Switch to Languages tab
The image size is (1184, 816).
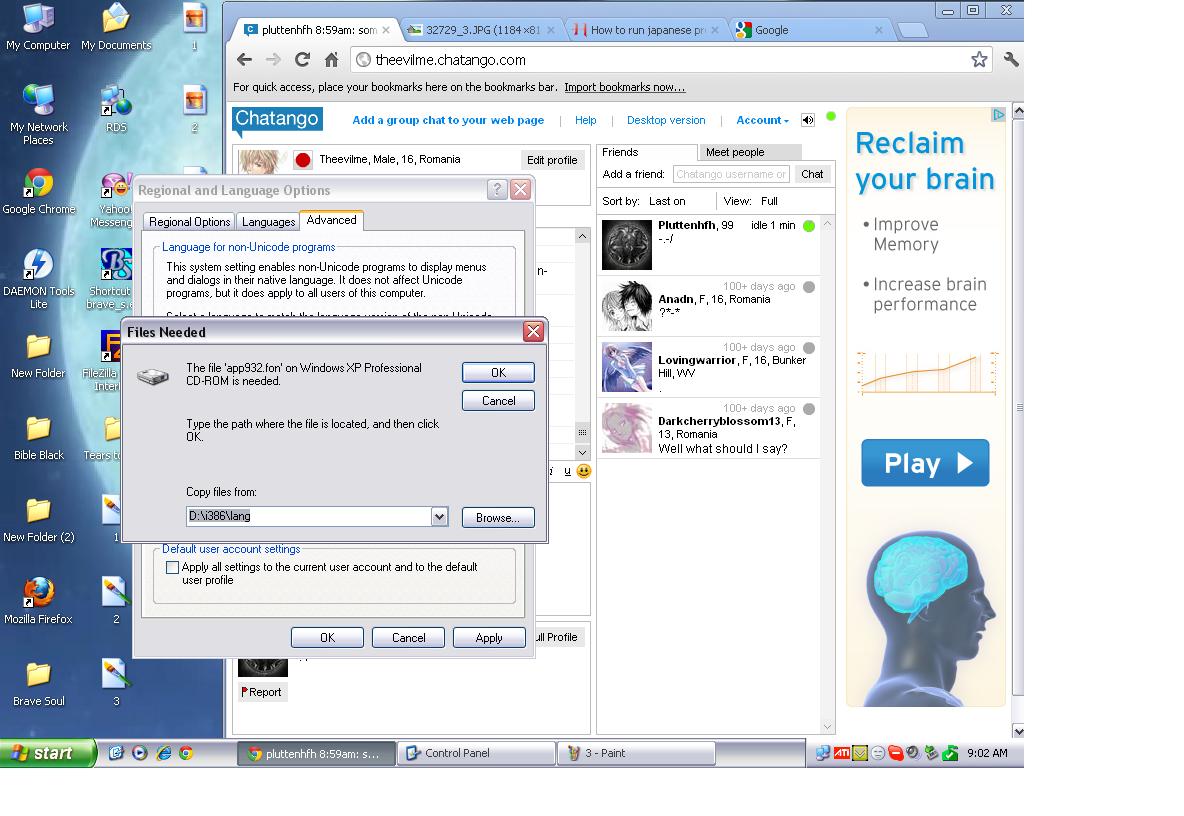268,222
